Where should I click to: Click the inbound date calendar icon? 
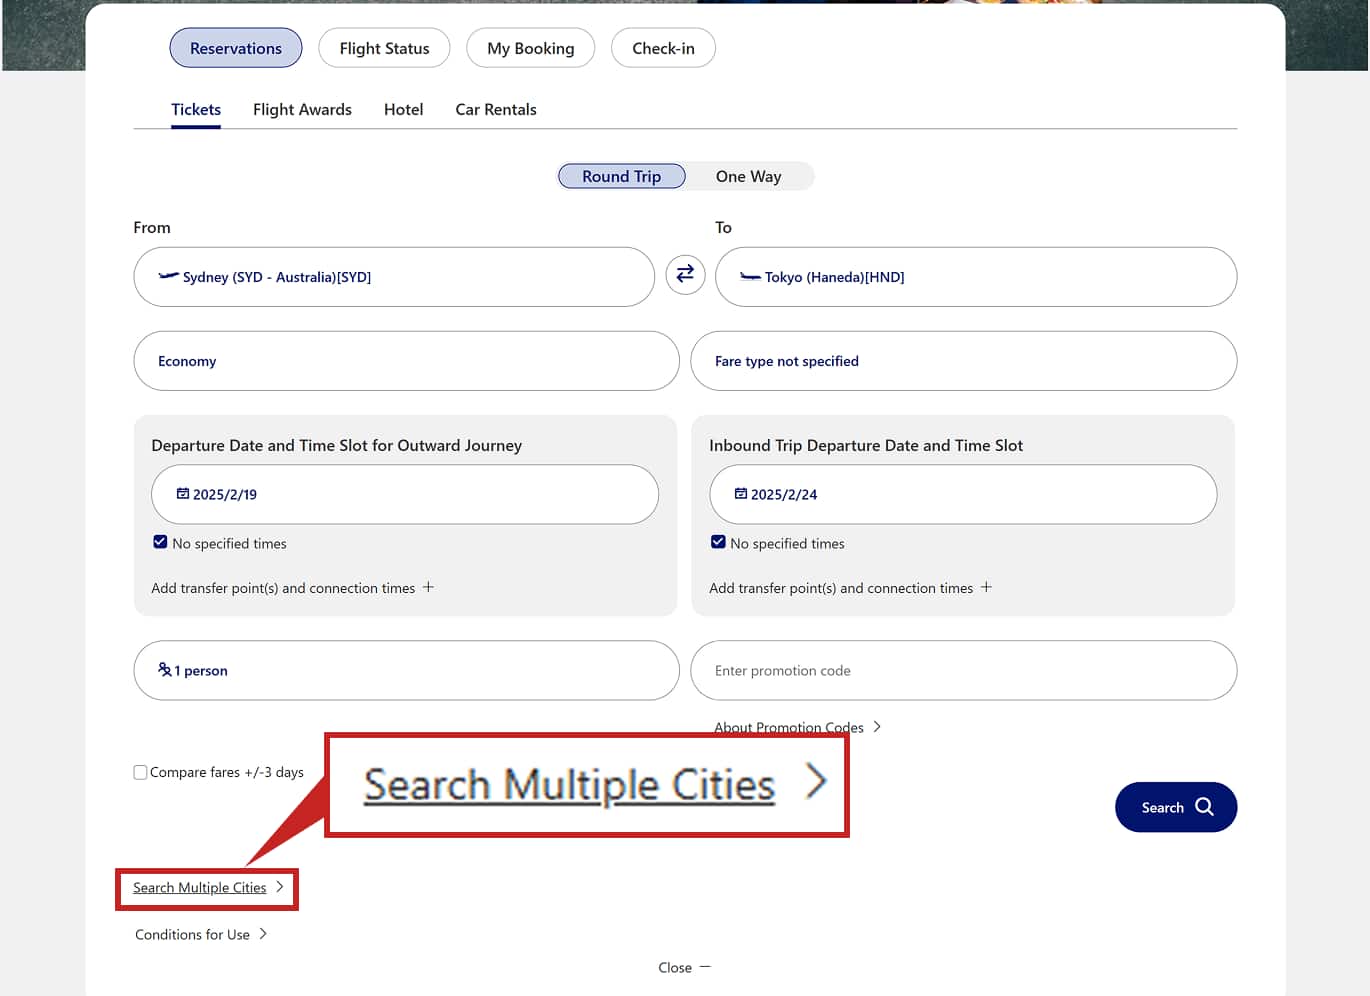[740, 494]
